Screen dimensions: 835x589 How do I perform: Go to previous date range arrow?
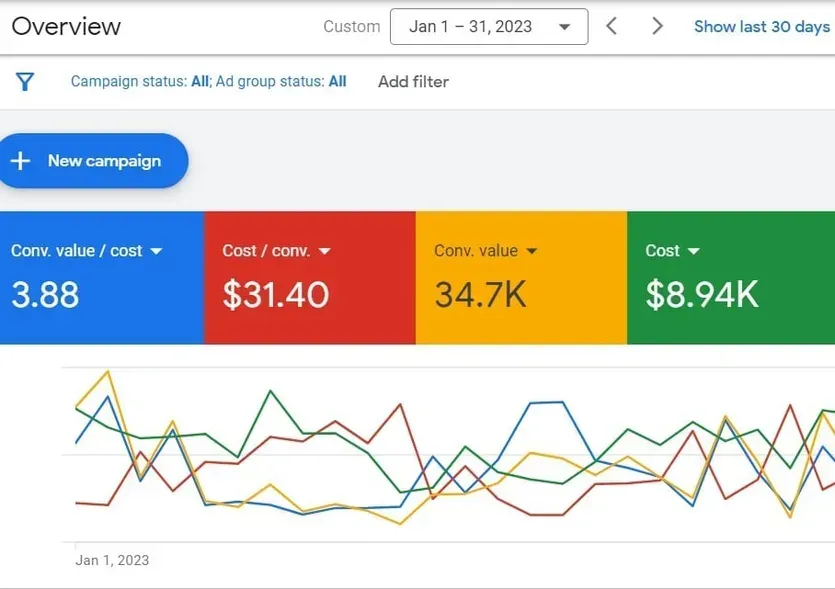612,26
